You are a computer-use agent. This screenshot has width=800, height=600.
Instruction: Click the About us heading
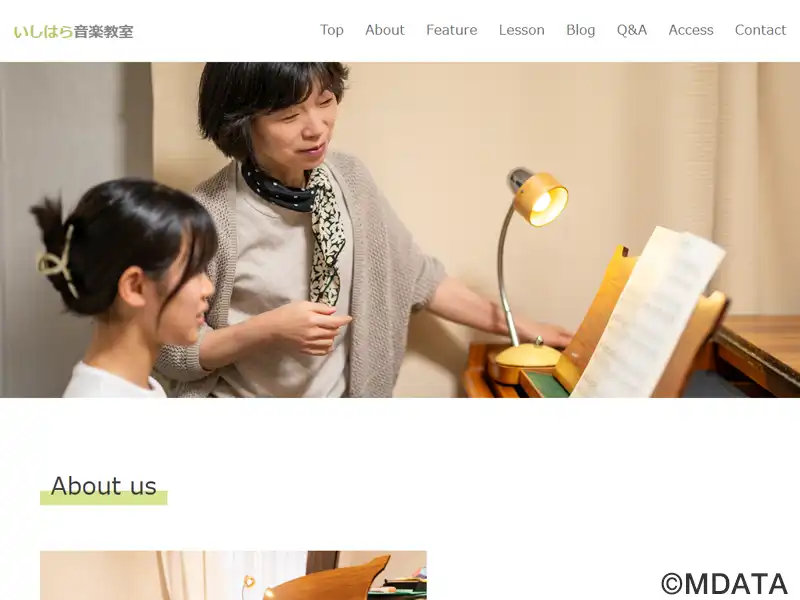pos(104,485)
